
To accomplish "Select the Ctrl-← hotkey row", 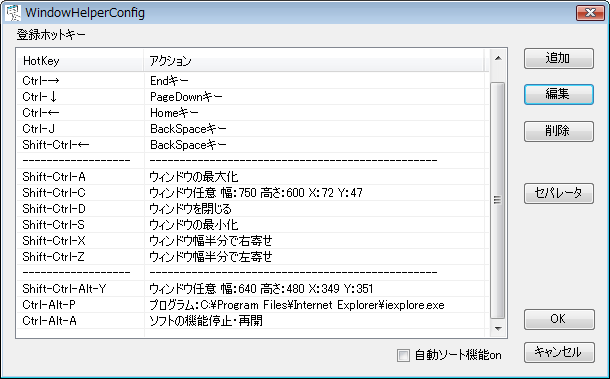I will click(252, 113).
